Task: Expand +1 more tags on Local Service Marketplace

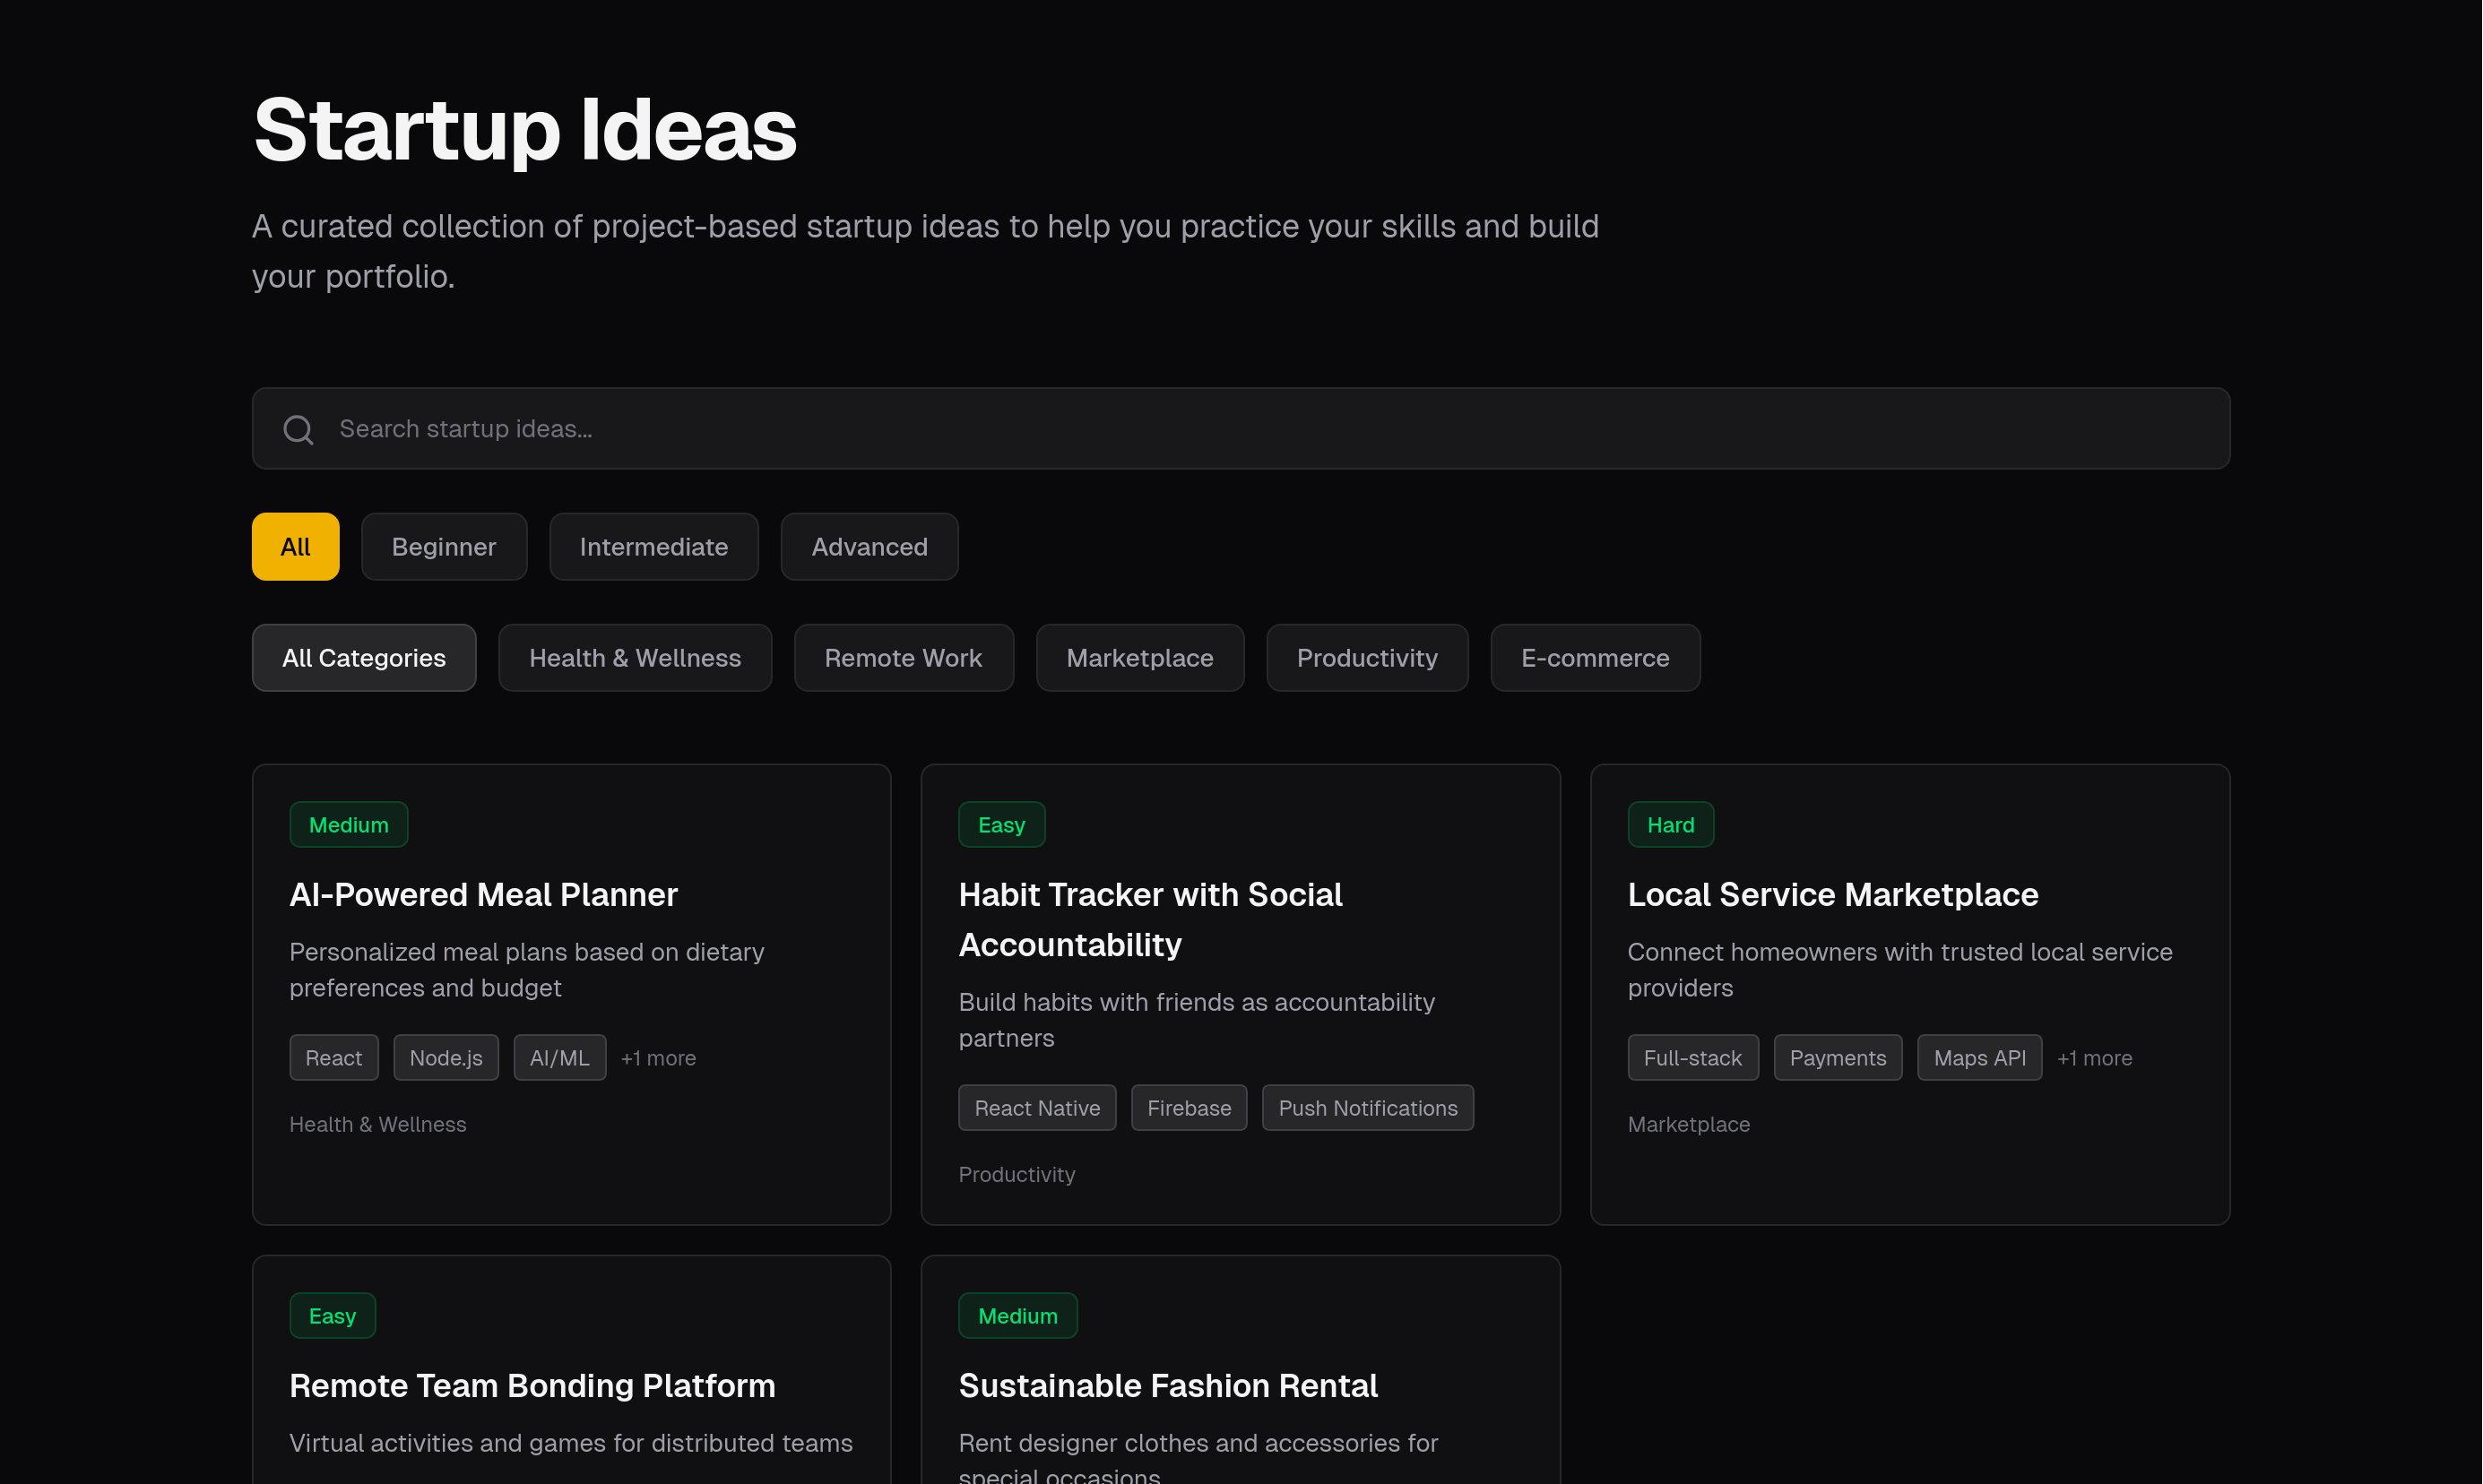Action: (2094, 1058)
